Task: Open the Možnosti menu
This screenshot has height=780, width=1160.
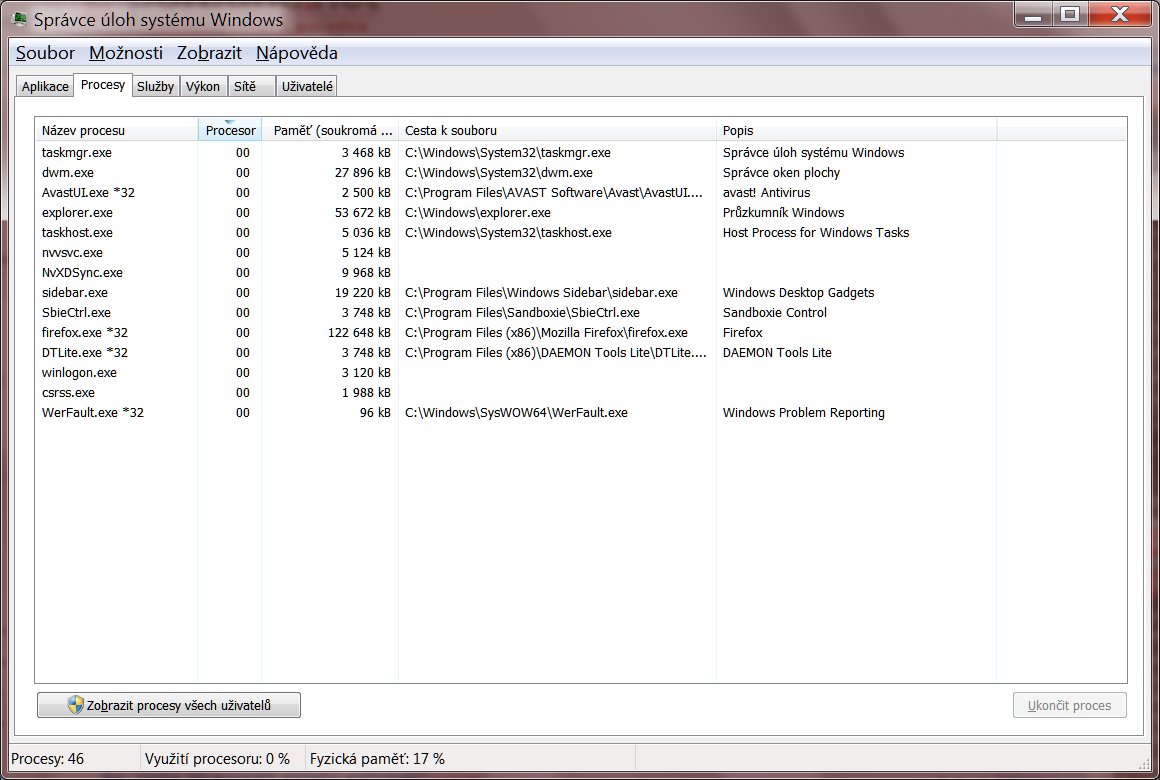Action: tap(126, 53)
